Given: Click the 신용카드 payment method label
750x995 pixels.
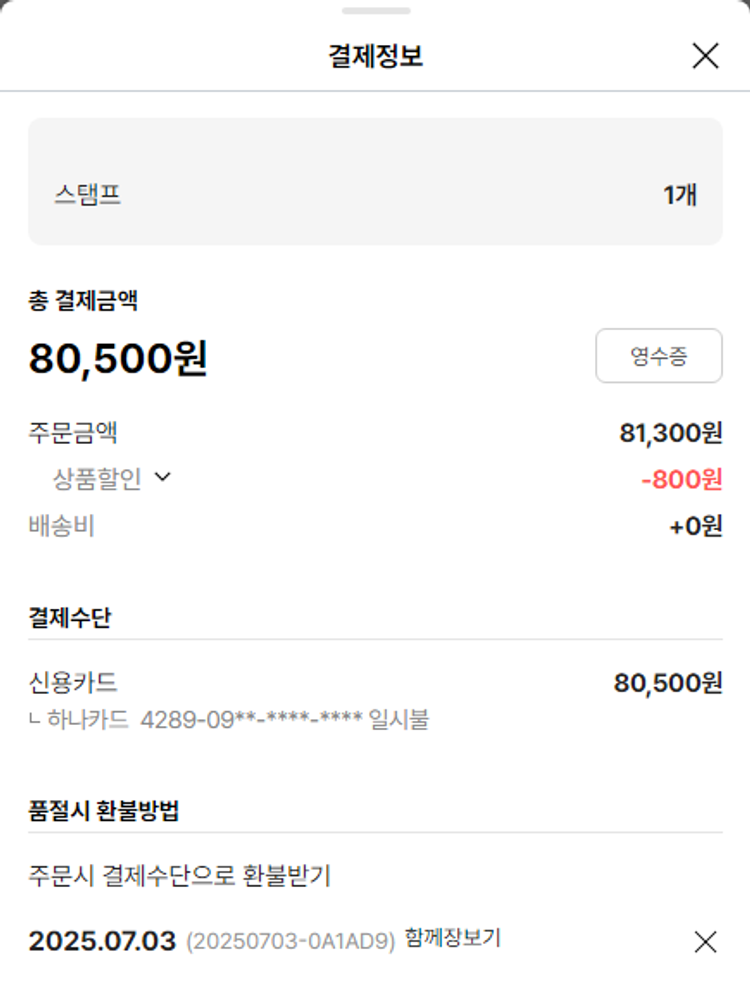Looking at the screenshot, I should click(x=73, y=683).
